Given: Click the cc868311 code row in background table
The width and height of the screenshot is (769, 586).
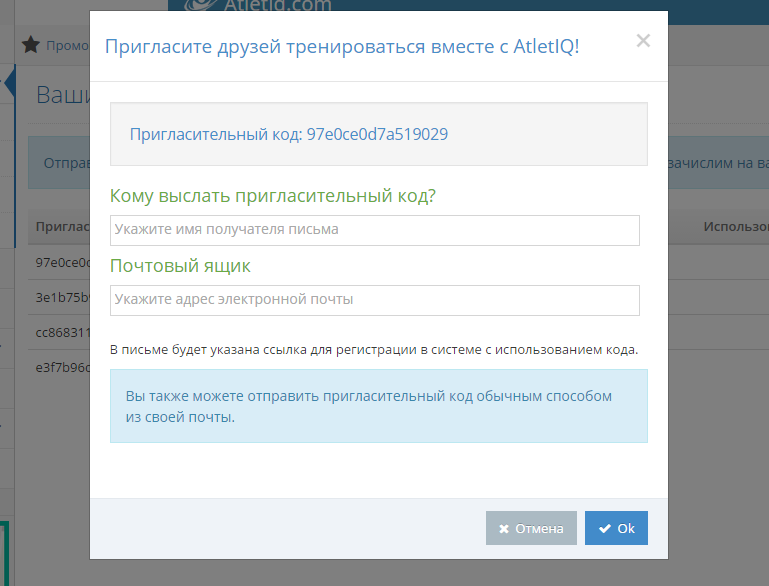Looking at the screenshot, I should point(62,332).
